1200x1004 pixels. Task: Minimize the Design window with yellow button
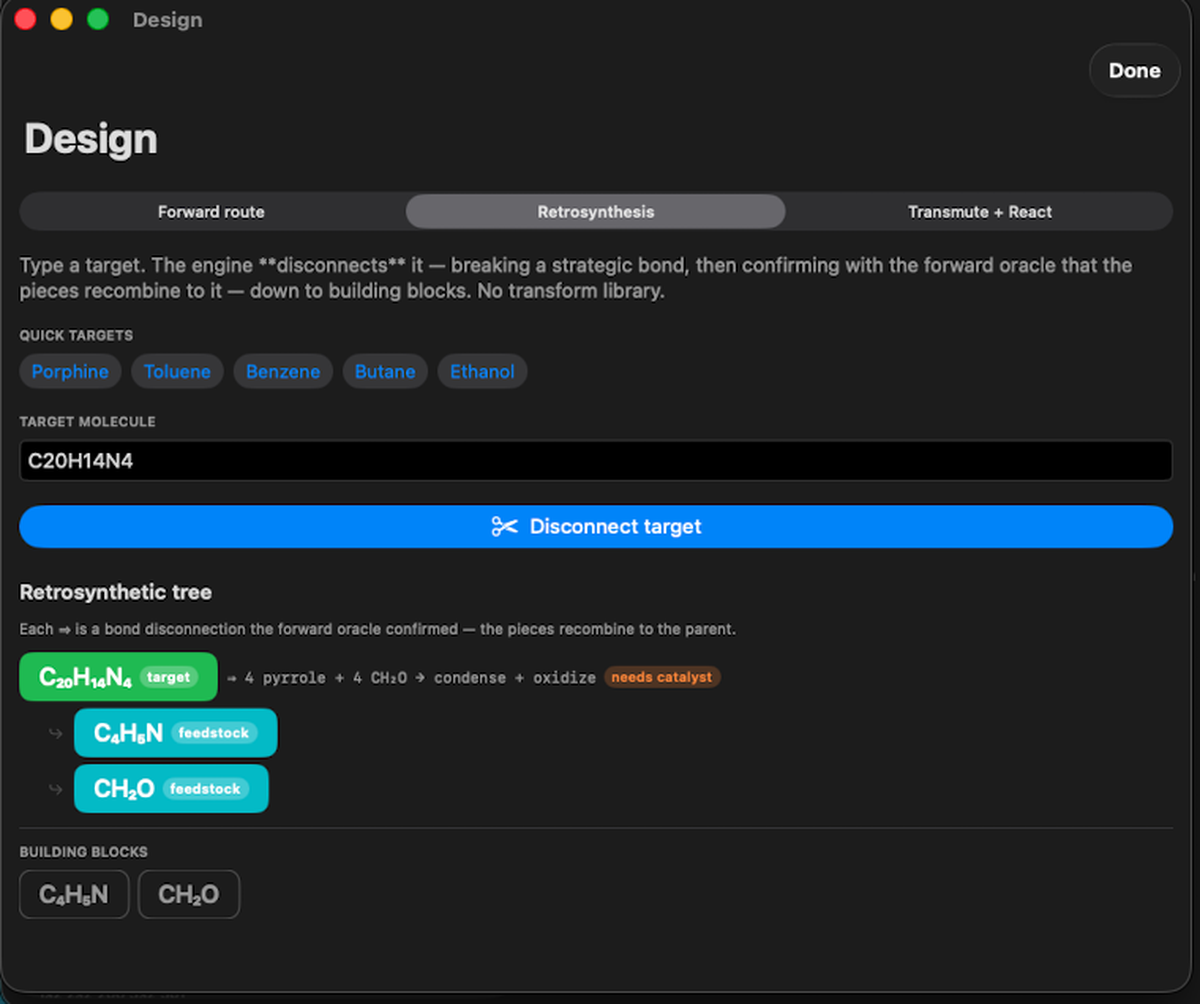(x=61, y=20)
